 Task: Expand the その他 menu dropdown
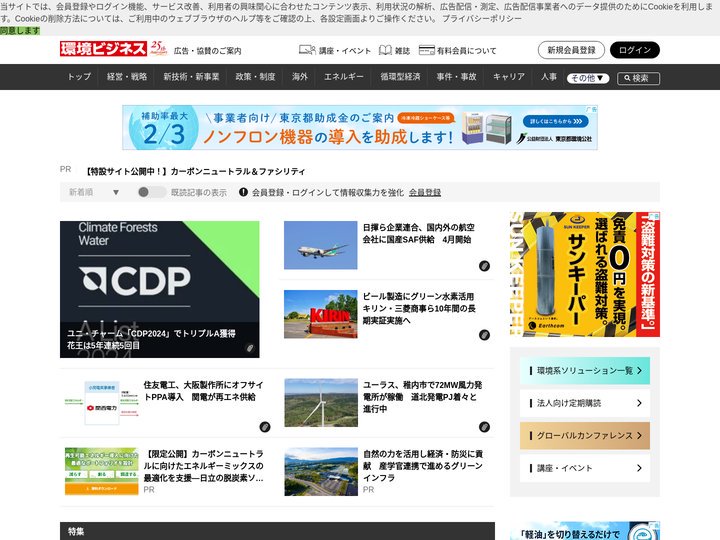(588, 78)
